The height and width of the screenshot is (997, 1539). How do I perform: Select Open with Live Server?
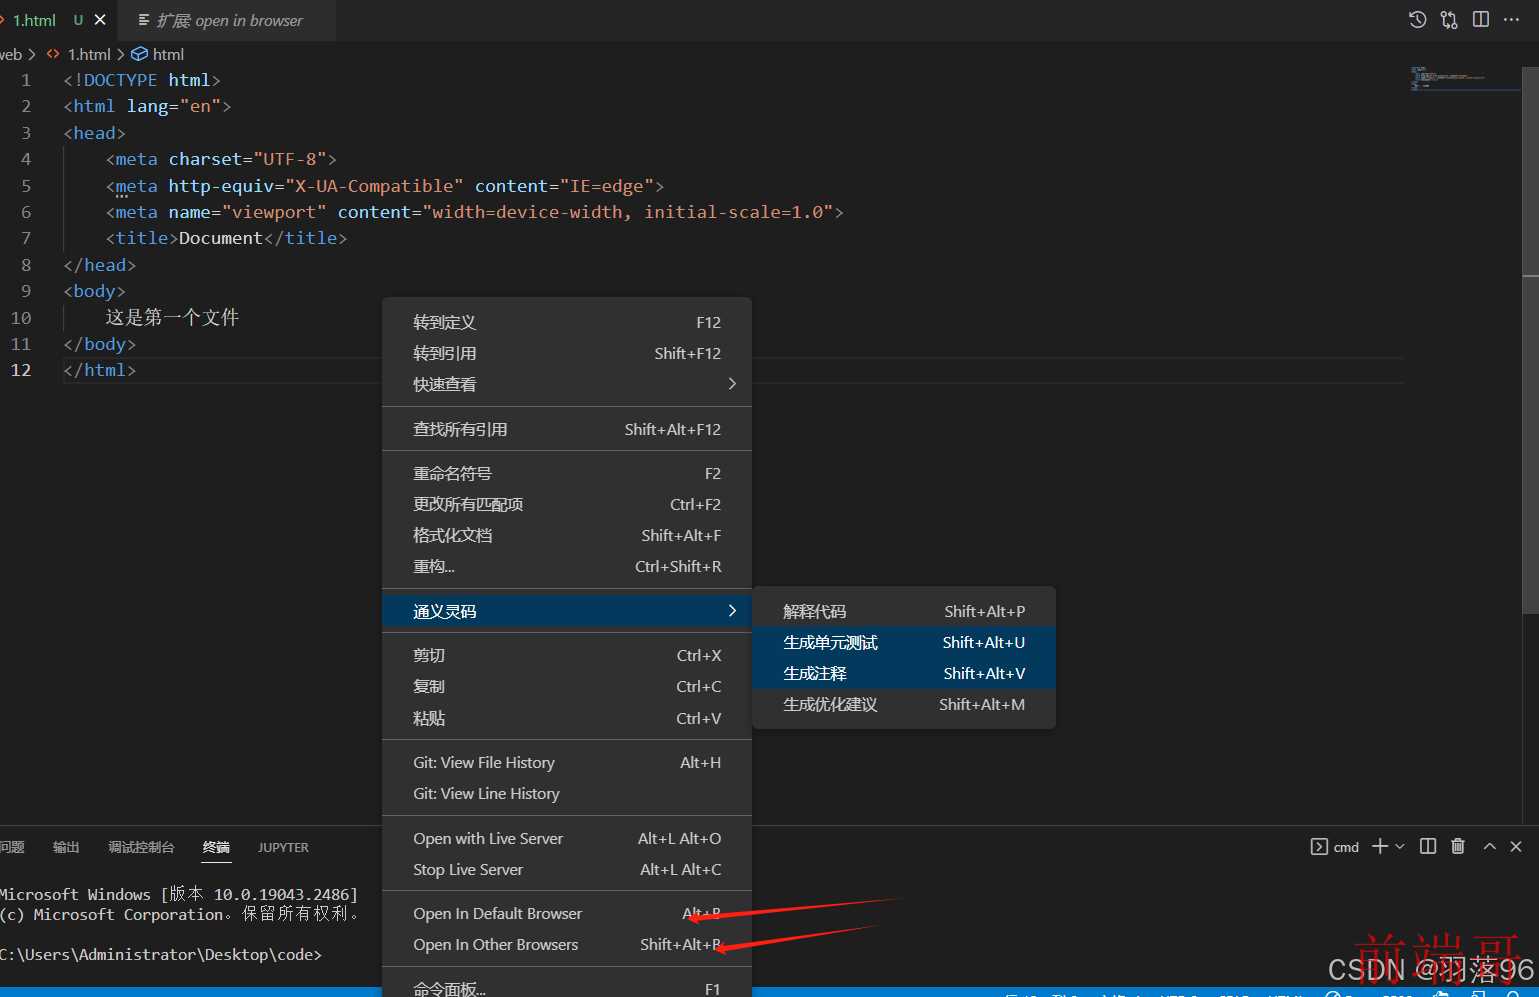click(x=567, y=838)
